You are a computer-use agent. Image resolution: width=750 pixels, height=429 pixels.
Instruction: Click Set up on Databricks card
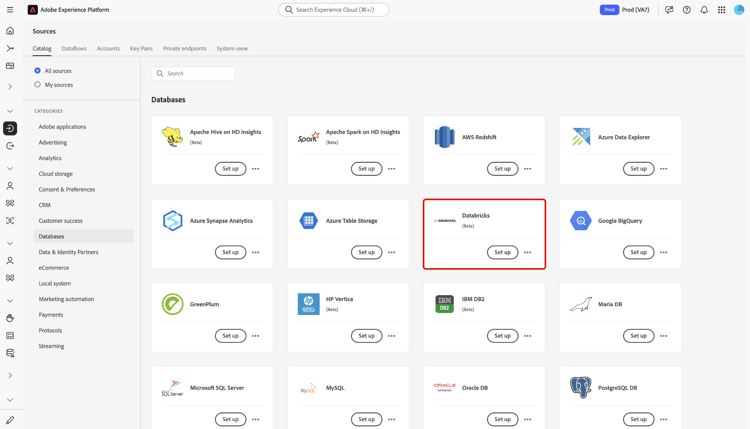[502, 253]
